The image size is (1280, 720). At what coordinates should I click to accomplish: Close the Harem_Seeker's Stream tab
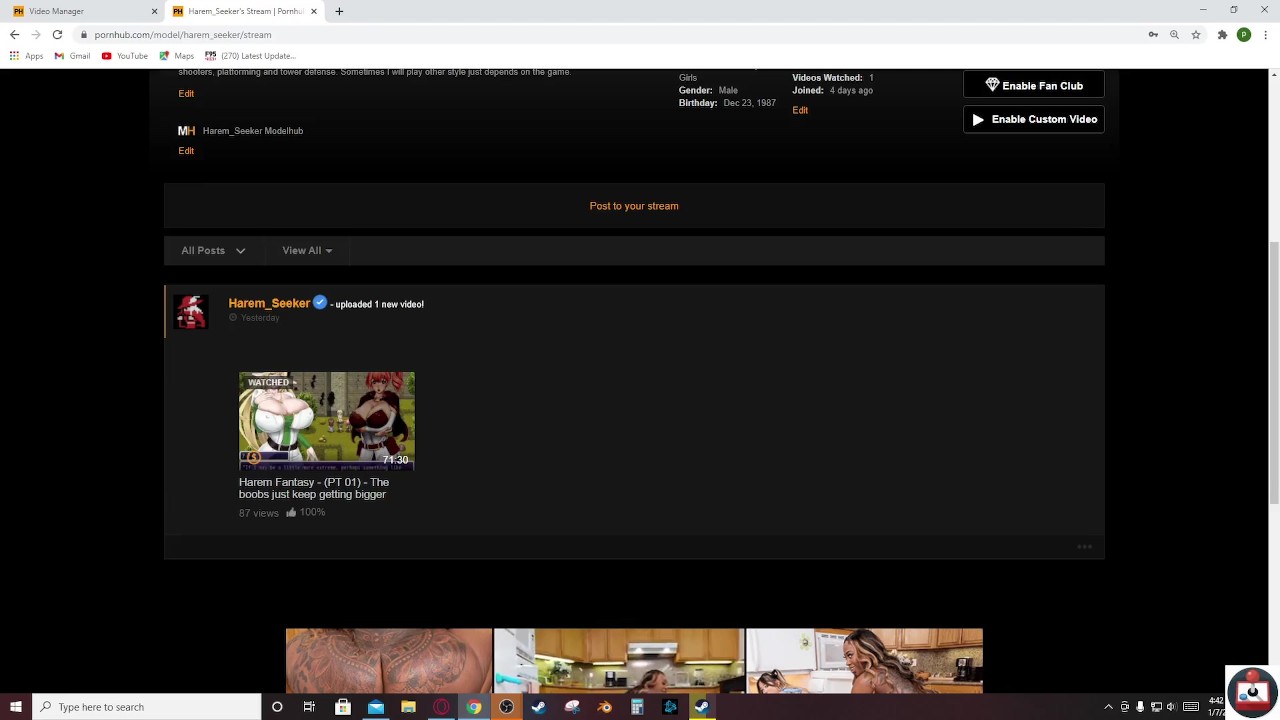(x=314, y=11)
